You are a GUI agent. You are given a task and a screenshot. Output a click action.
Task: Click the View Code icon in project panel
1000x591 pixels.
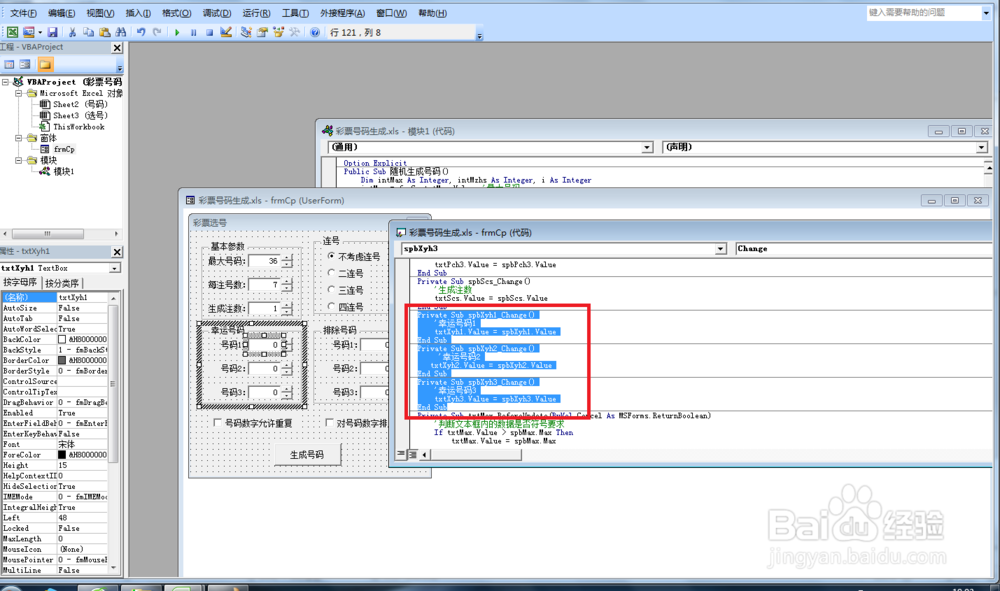coord(9,64)
